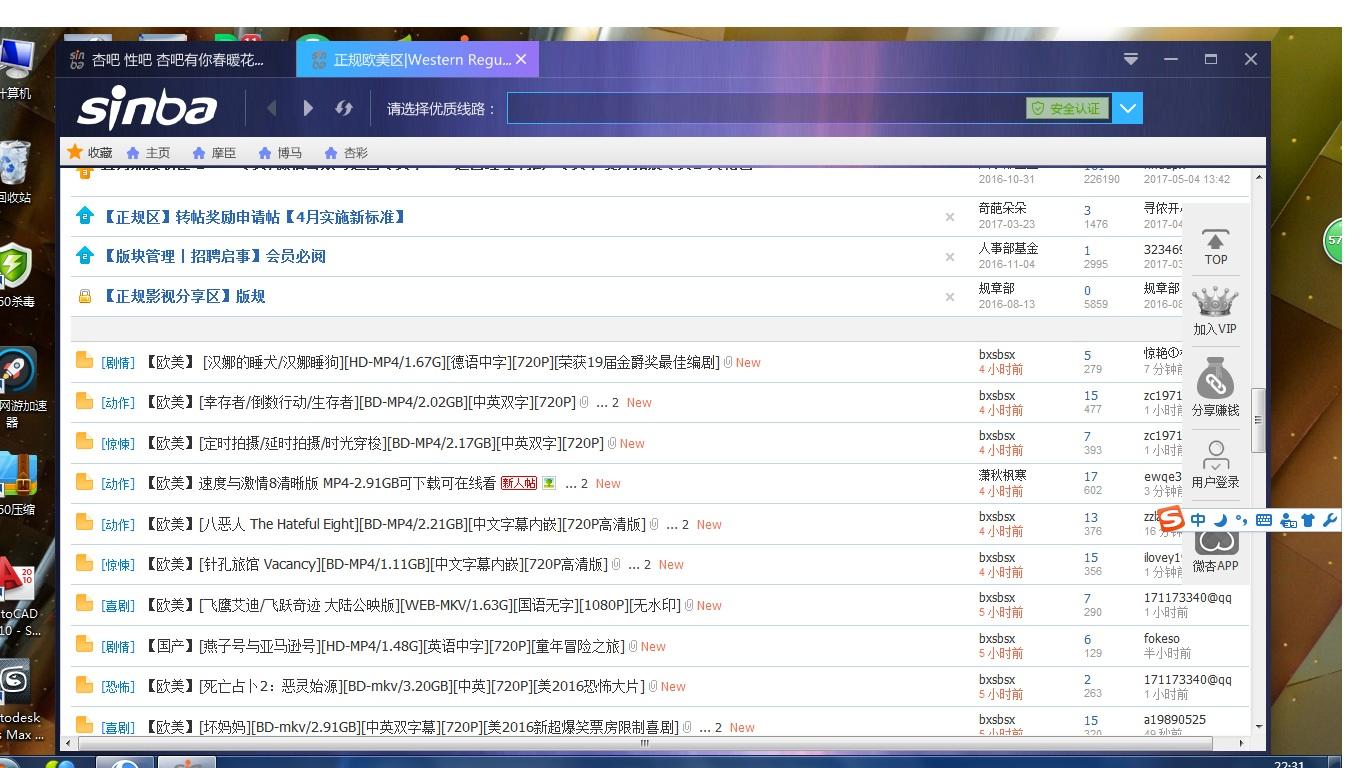Click the vertical scrollbar thumb
The width and height of the screenshot is (1366, 768).
[1258, 421]
